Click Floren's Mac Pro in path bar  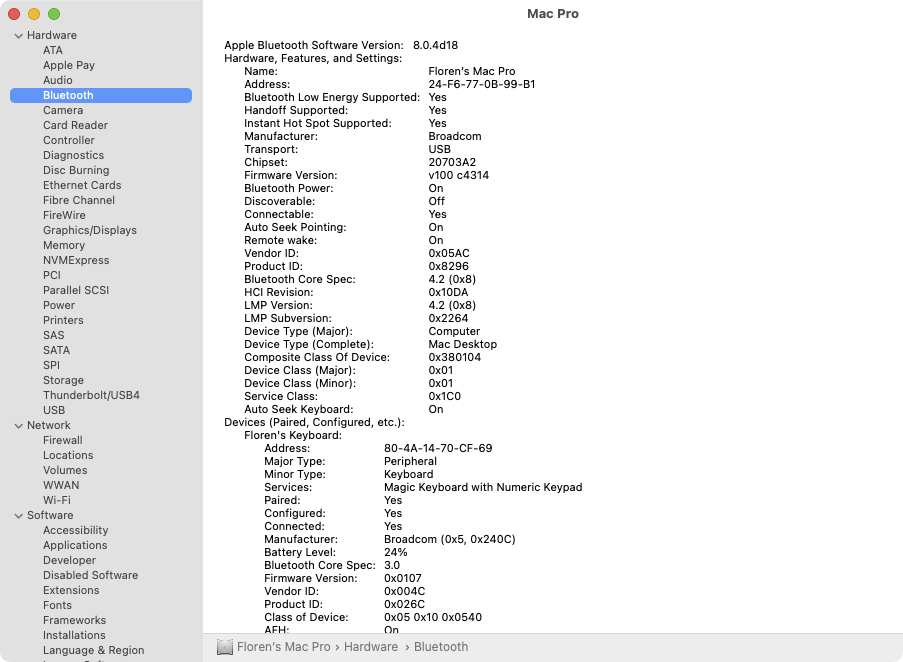pos(284,647)
